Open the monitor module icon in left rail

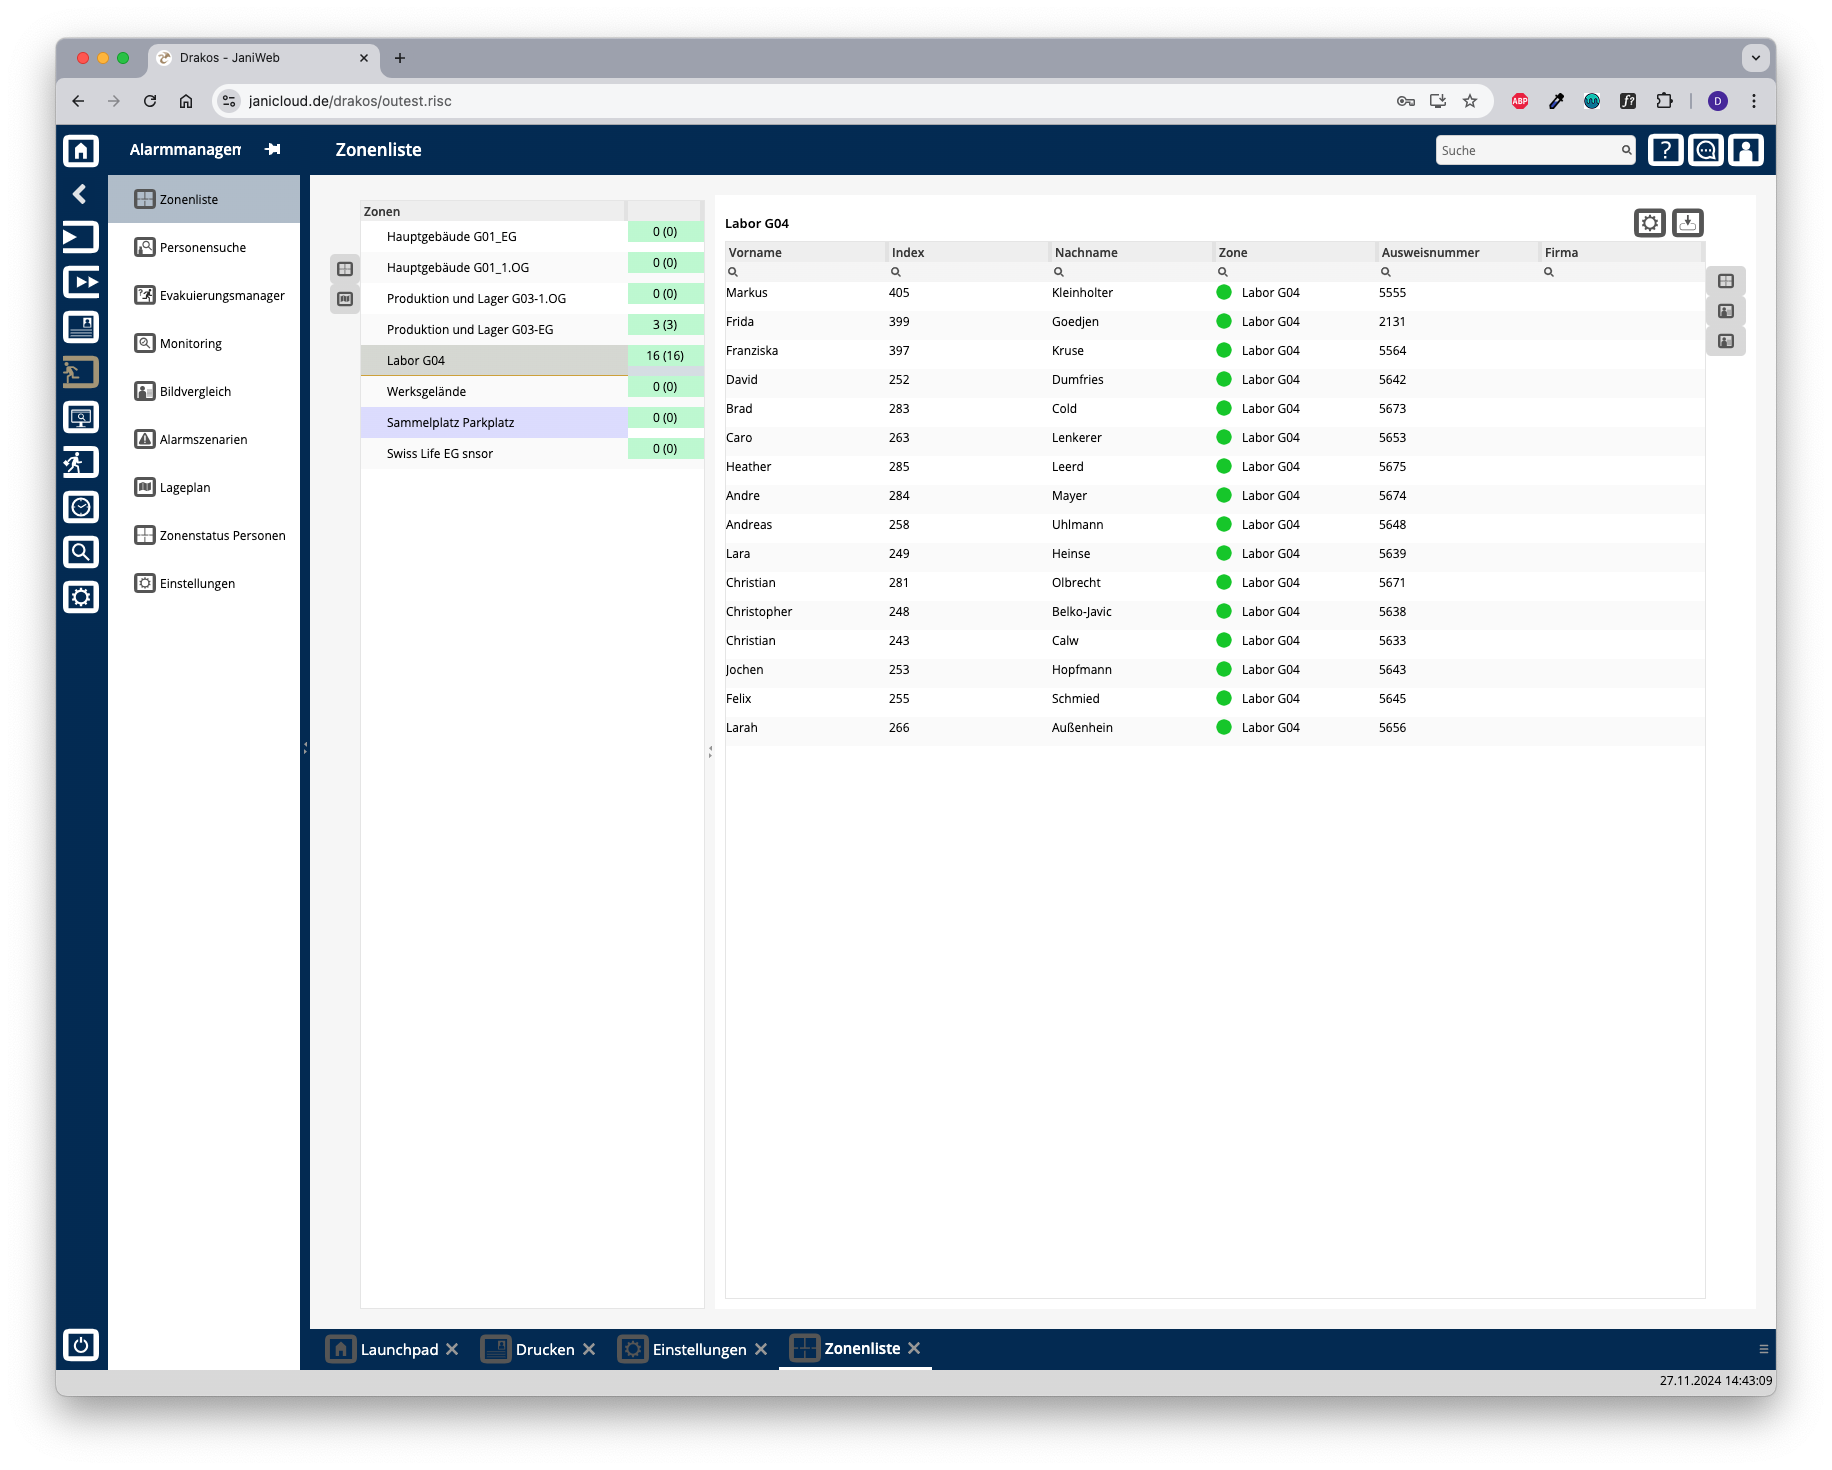(x=81, y=417)
